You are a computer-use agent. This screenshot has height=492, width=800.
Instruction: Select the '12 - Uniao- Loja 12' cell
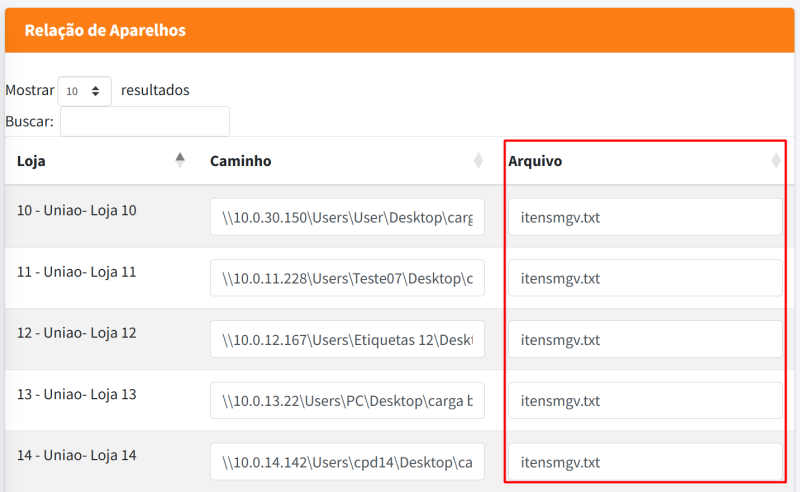click(x=77, y=332)
